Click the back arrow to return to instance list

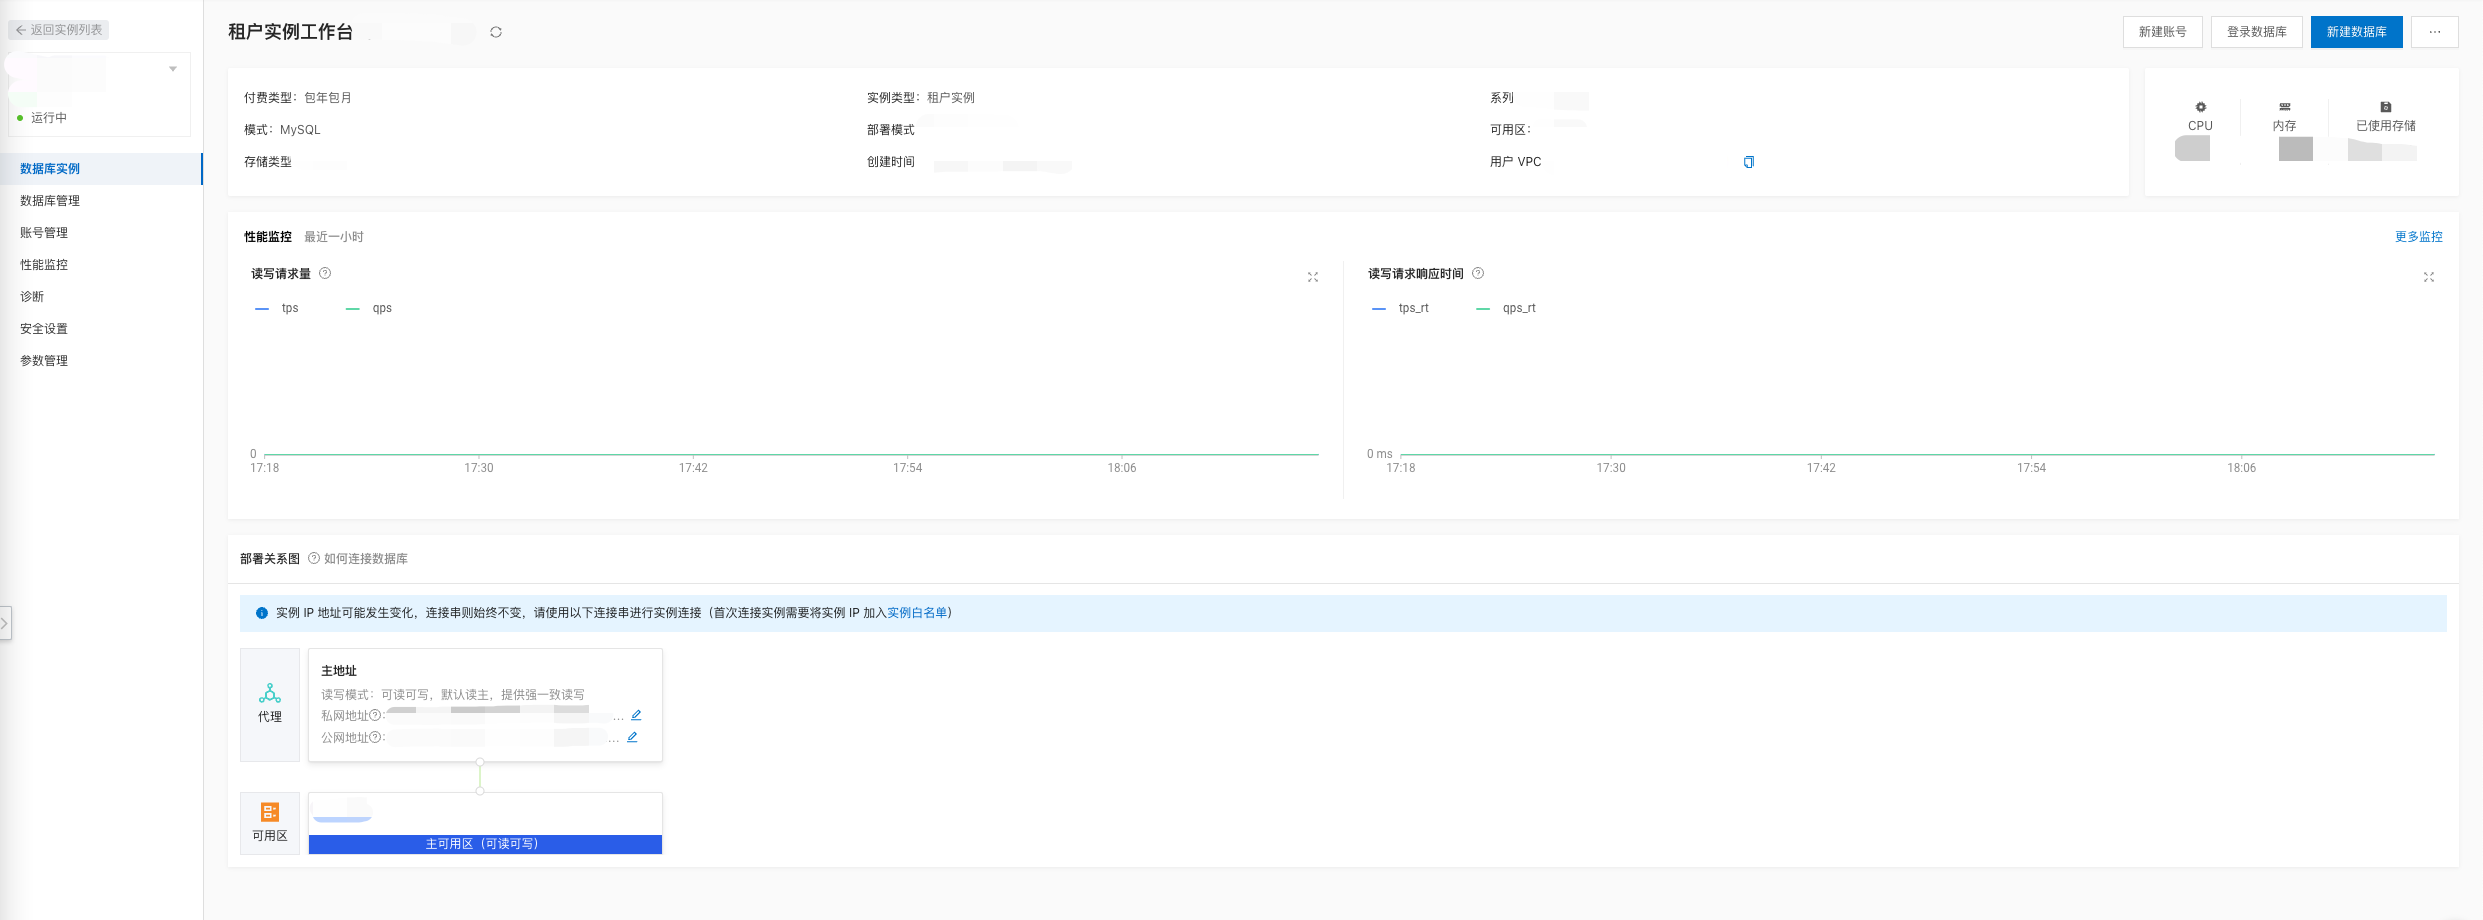[x=20, y=29]
